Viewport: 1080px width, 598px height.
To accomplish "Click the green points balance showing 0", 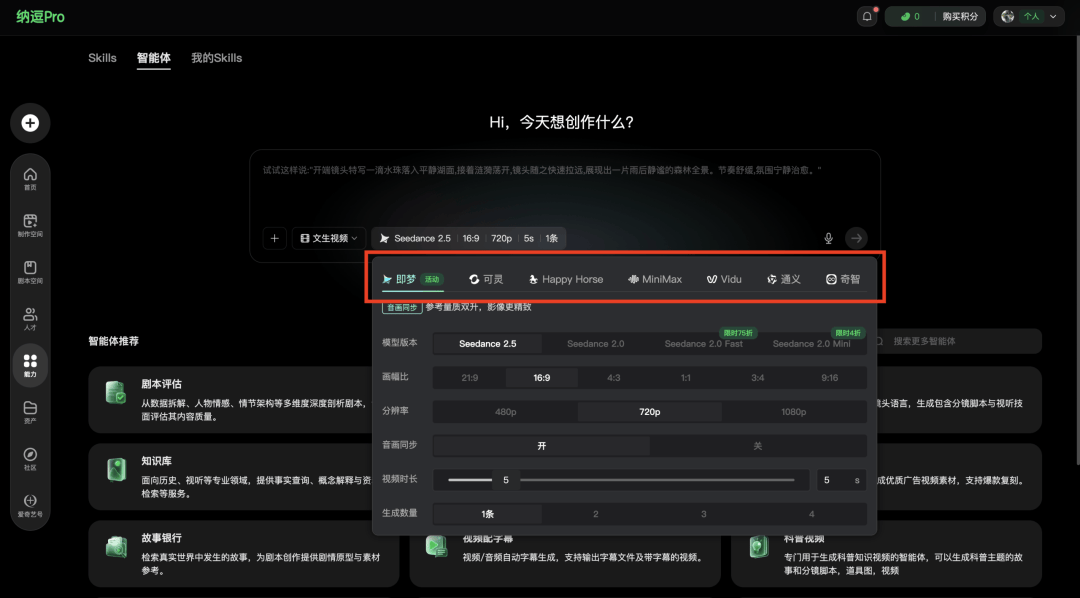I will (x=910, y=17).
